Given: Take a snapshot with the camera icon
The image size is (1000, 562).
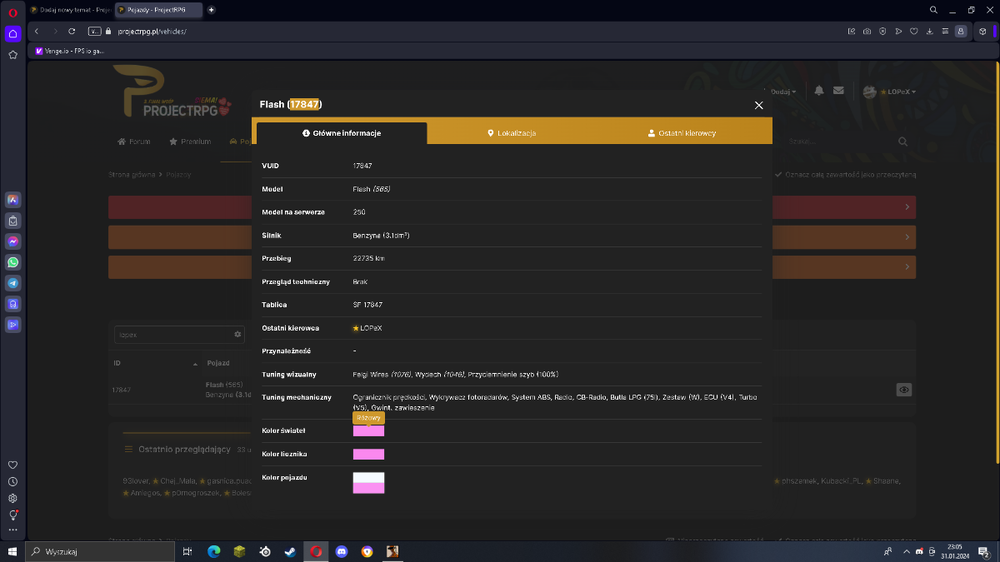Looking at the screenshot, I should (867, 31).
